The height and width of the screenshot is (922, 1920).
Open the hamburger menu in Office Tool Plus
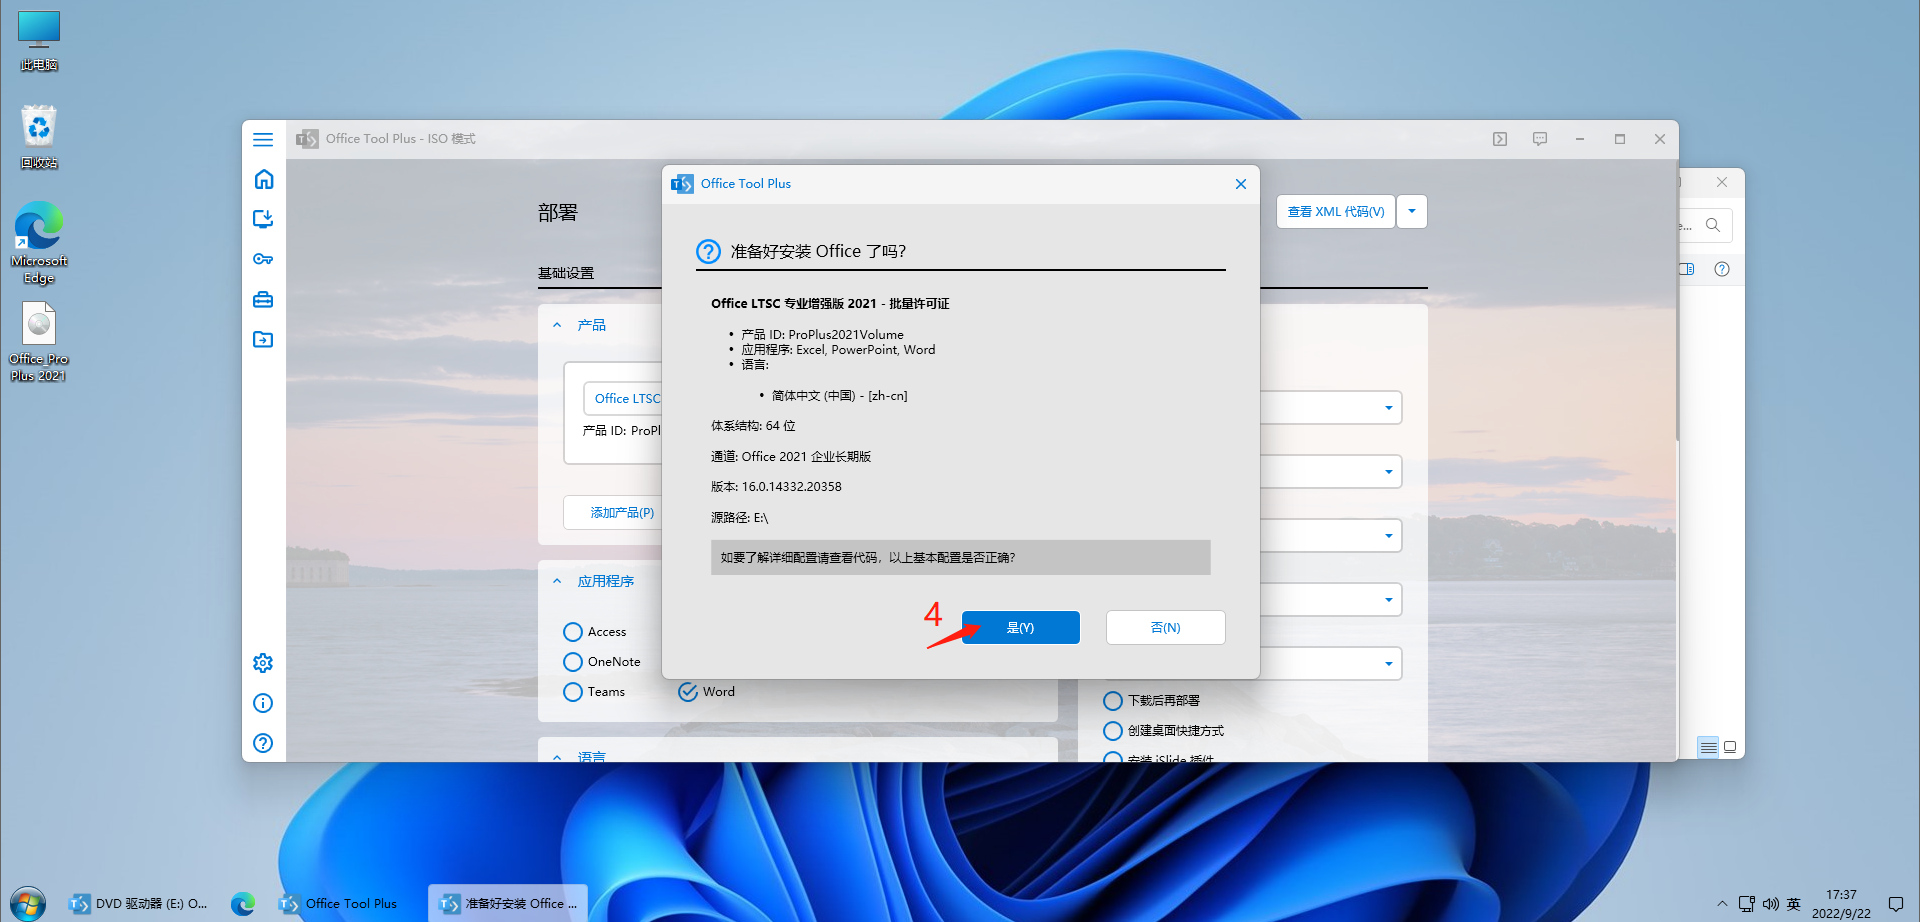[x=263, y=139]
